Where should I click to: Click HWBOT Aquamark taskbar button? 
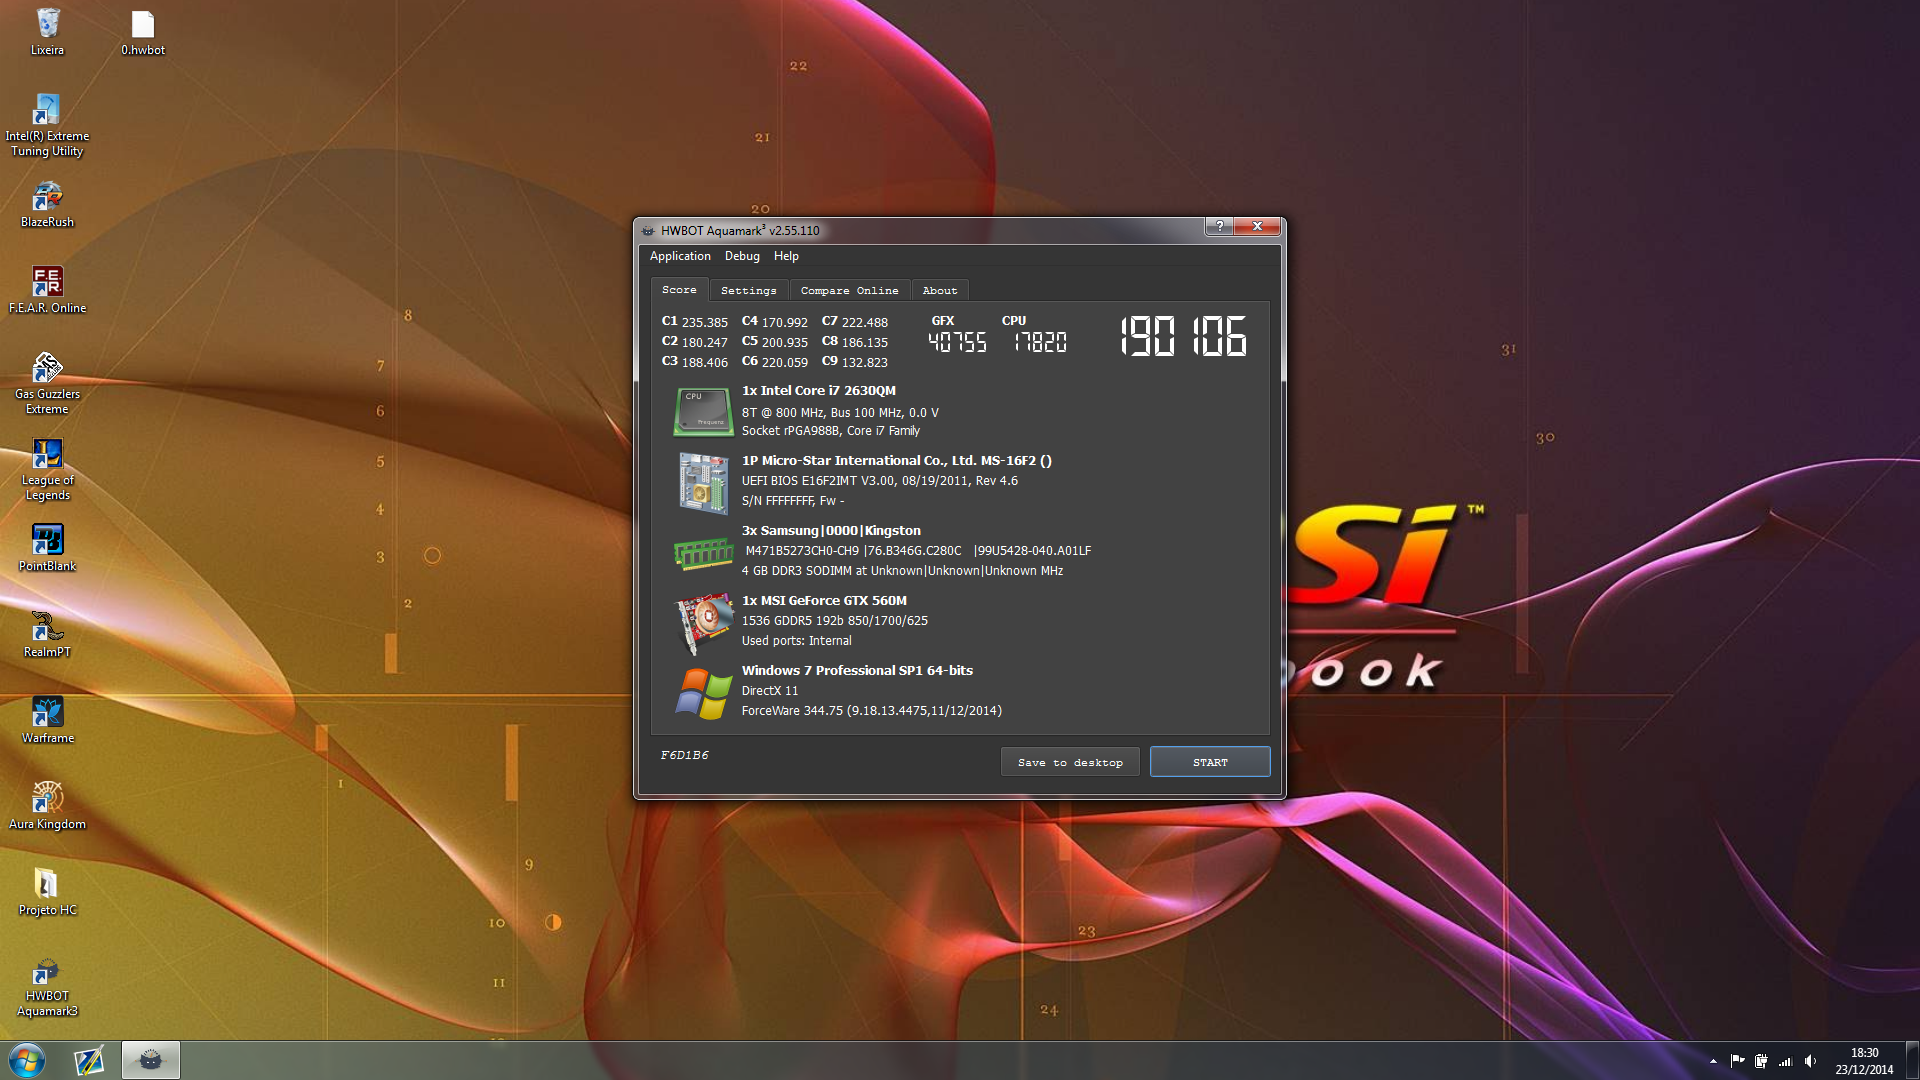[x=151, y=1061]
